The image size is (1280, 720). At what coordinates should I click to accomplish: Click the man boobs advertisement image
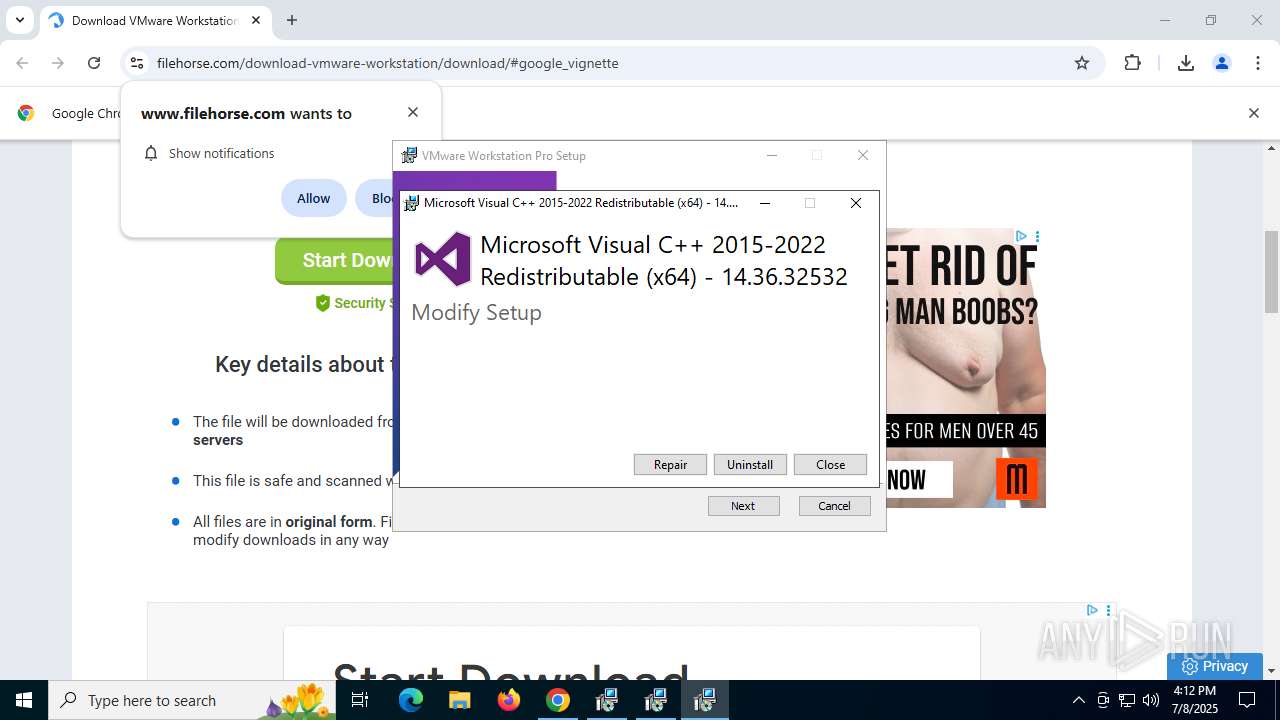pos(966,368)
